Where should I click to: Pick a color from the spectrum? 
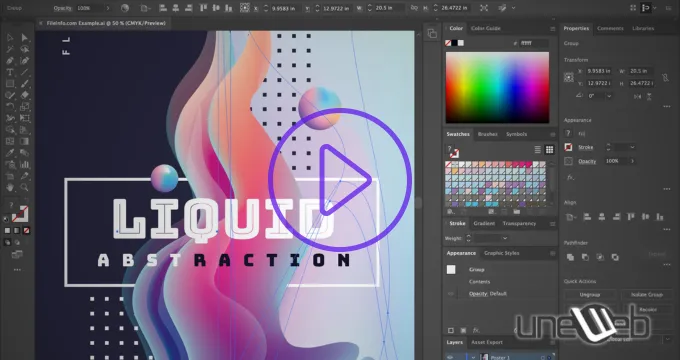[x=497, y=88]
